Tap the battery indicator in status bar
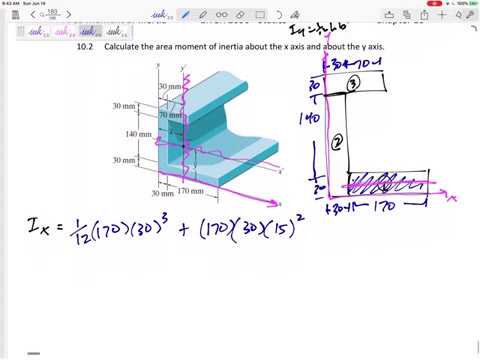The height and width of the screenshot is (360, 480). point(472,3)
